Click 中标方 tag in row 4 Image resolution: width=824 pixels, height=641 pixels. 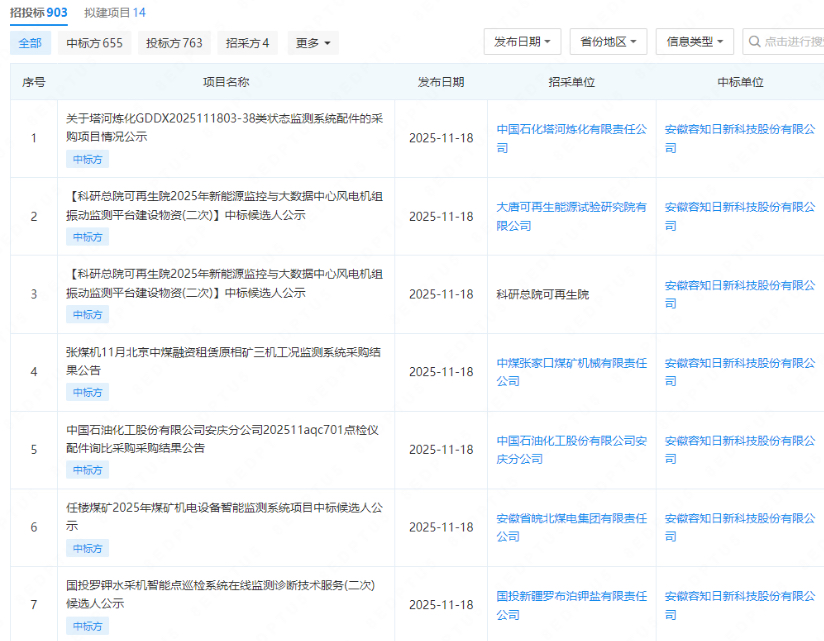pos(87,392)
